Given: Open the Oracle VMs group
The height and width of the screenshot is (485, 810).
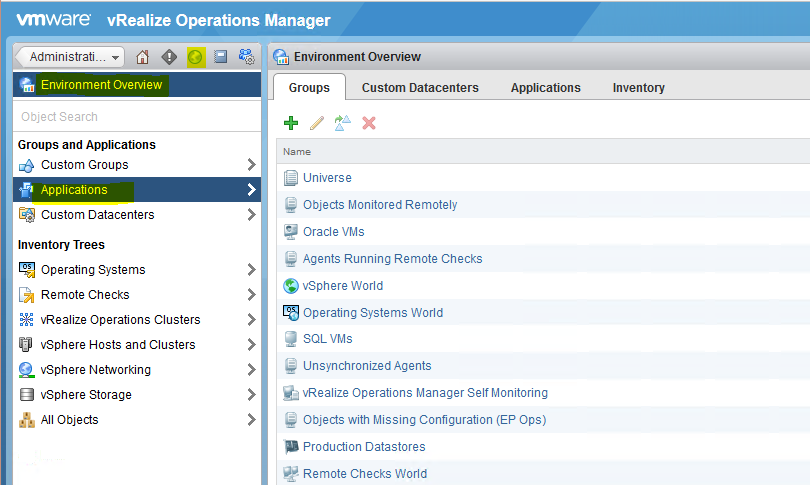Looking at the screenshot, I should point(333,231).
